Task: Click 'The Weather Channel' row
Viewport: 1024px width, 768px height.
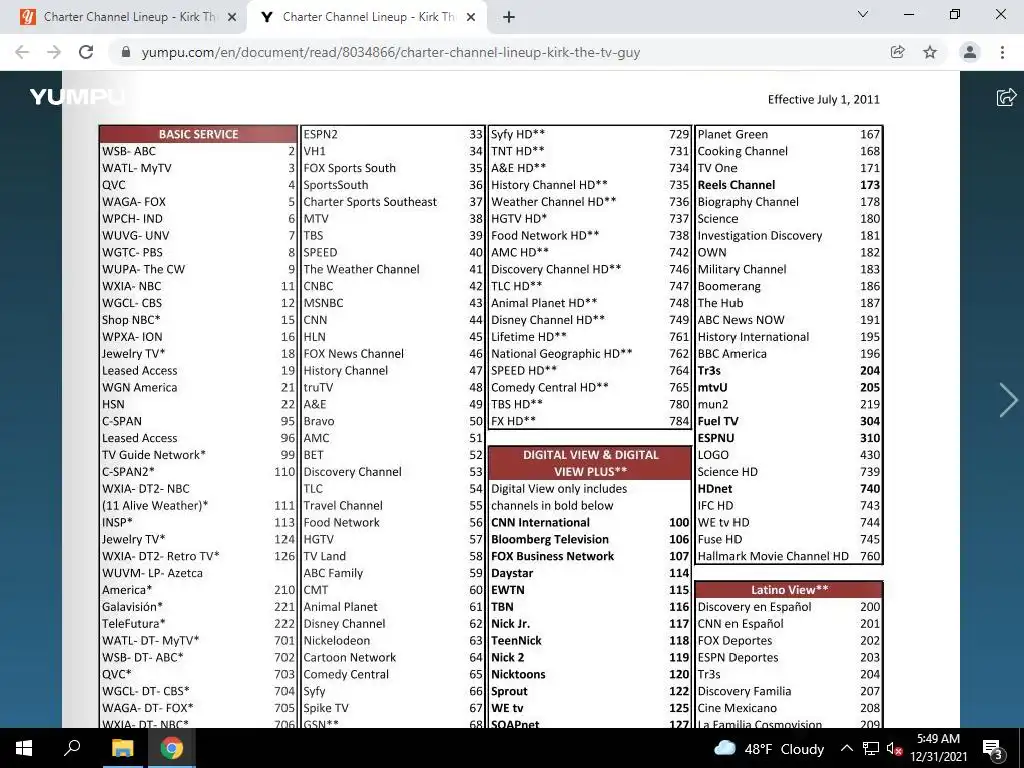Action: coord(392,269)
